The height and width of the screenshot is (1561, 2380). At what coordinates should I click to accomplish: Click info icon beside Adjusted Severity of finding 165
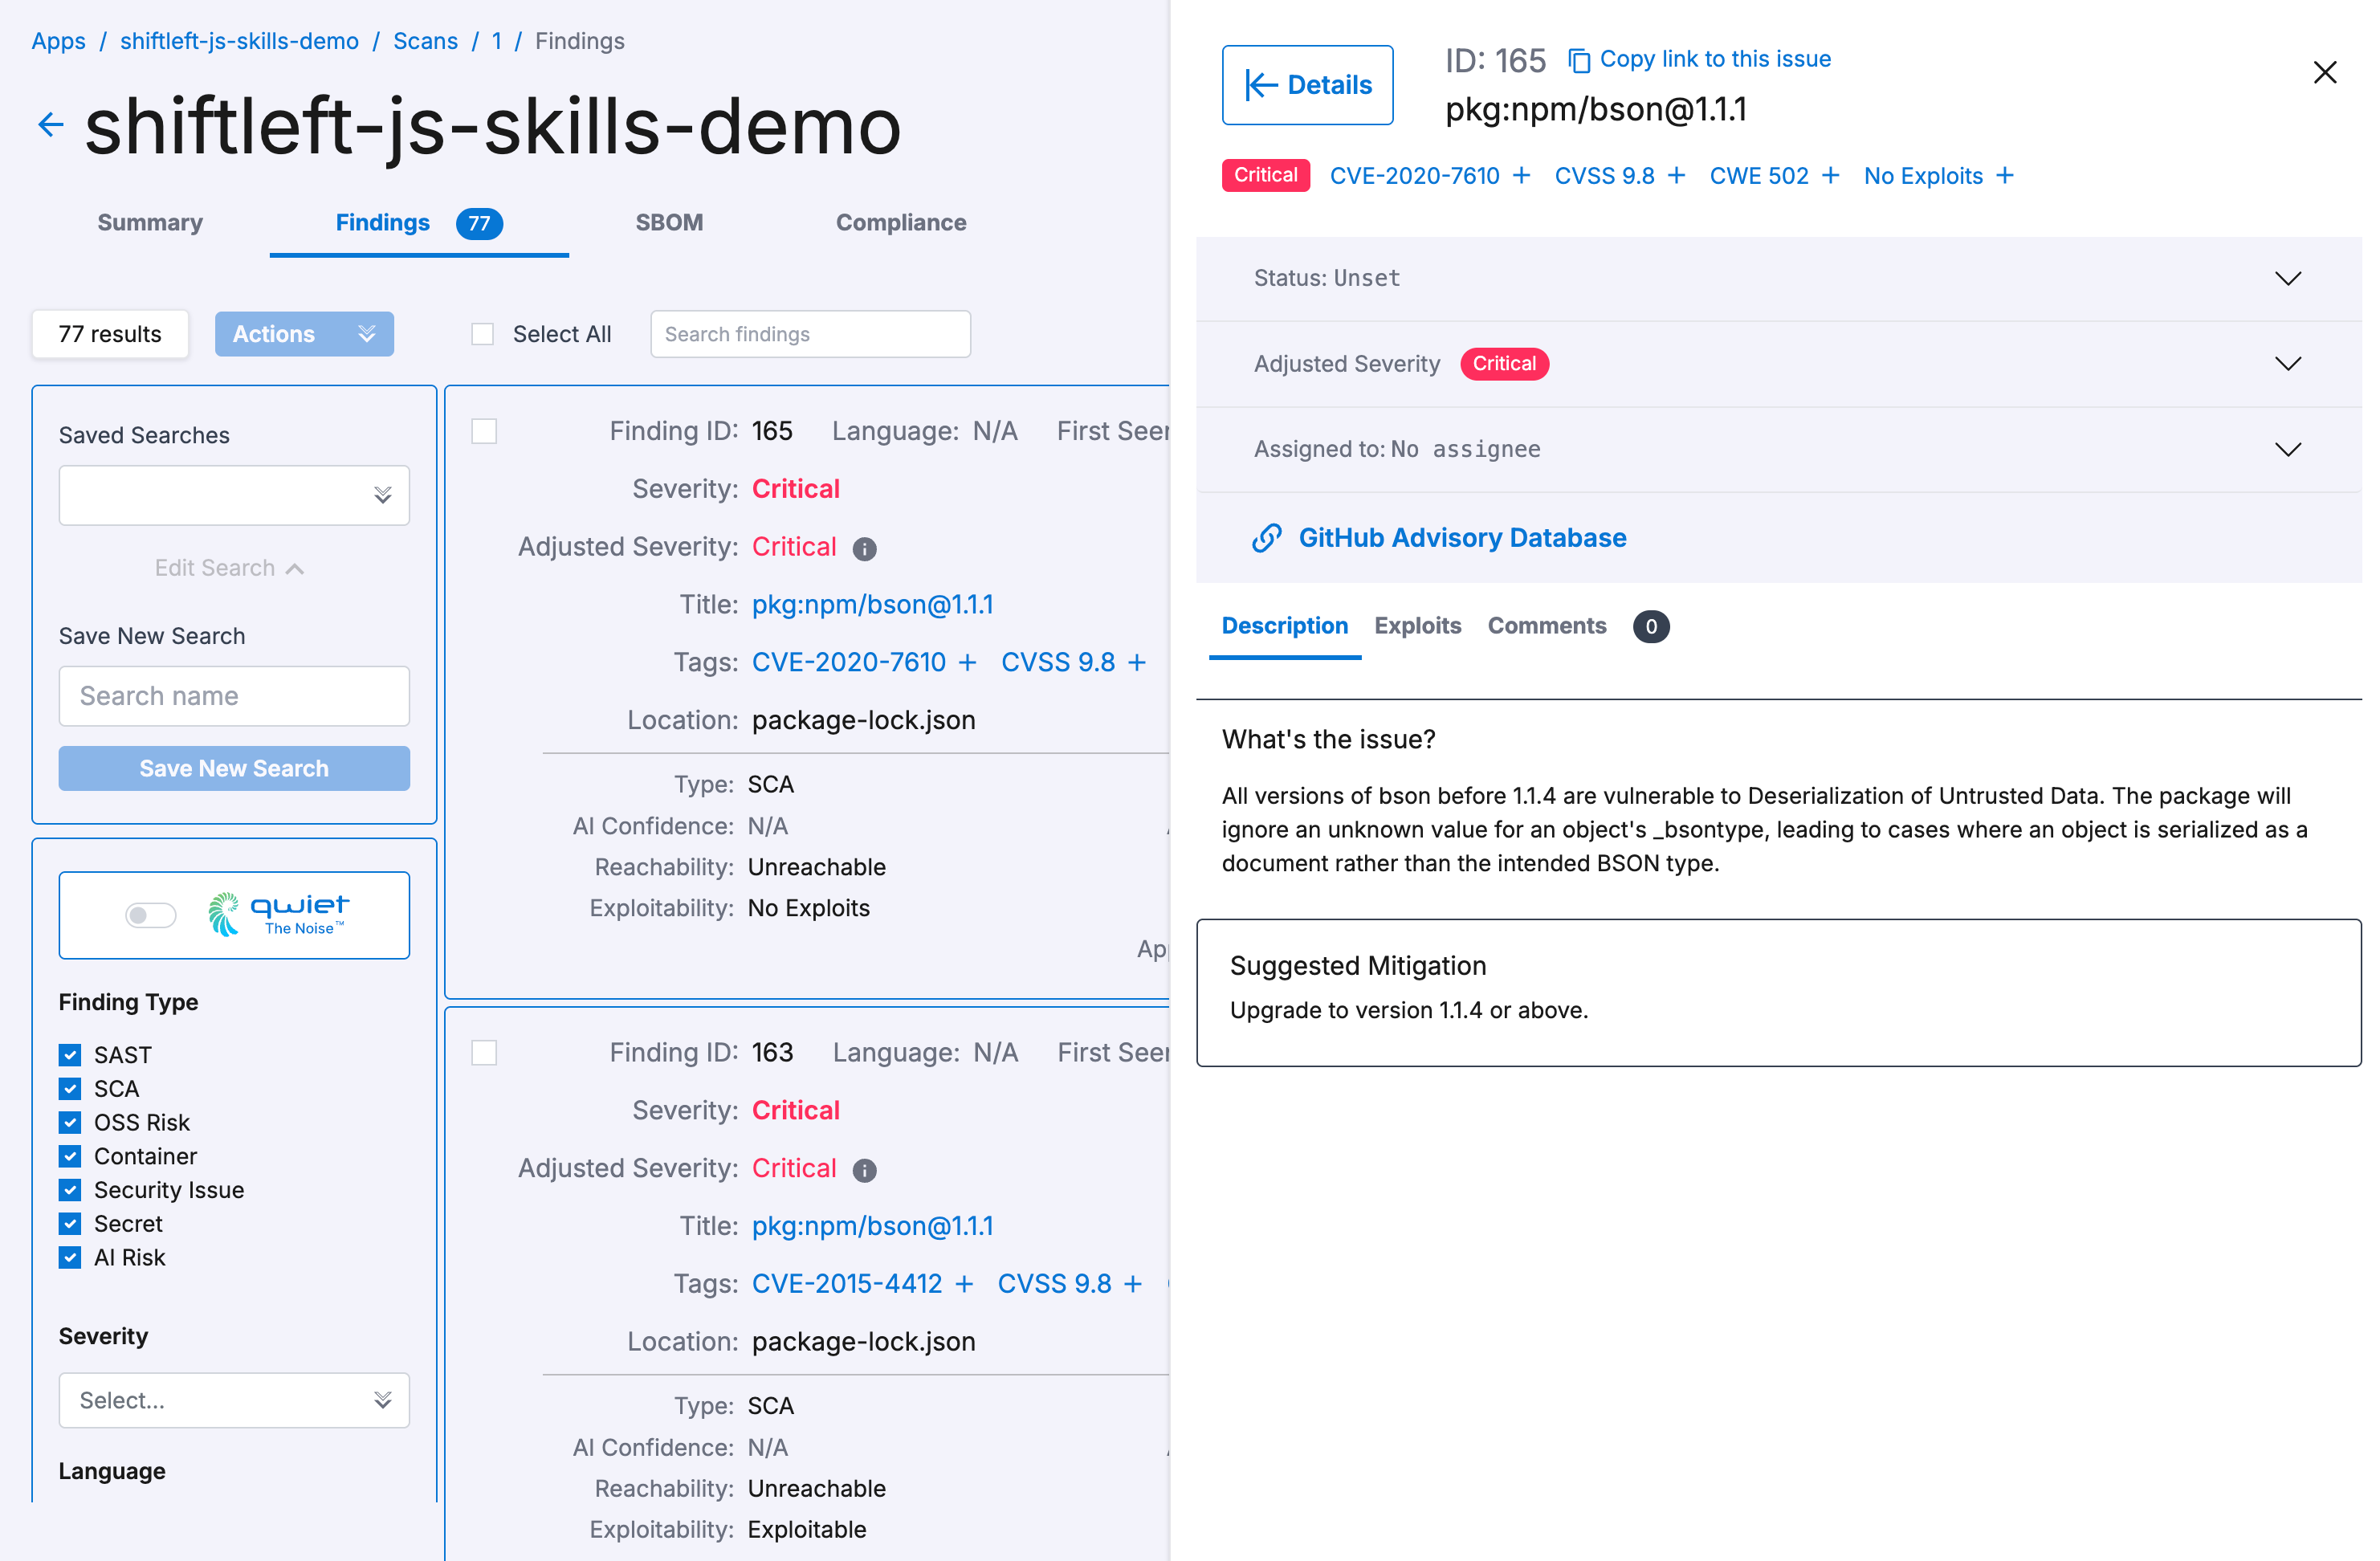[x=864, y=549]
